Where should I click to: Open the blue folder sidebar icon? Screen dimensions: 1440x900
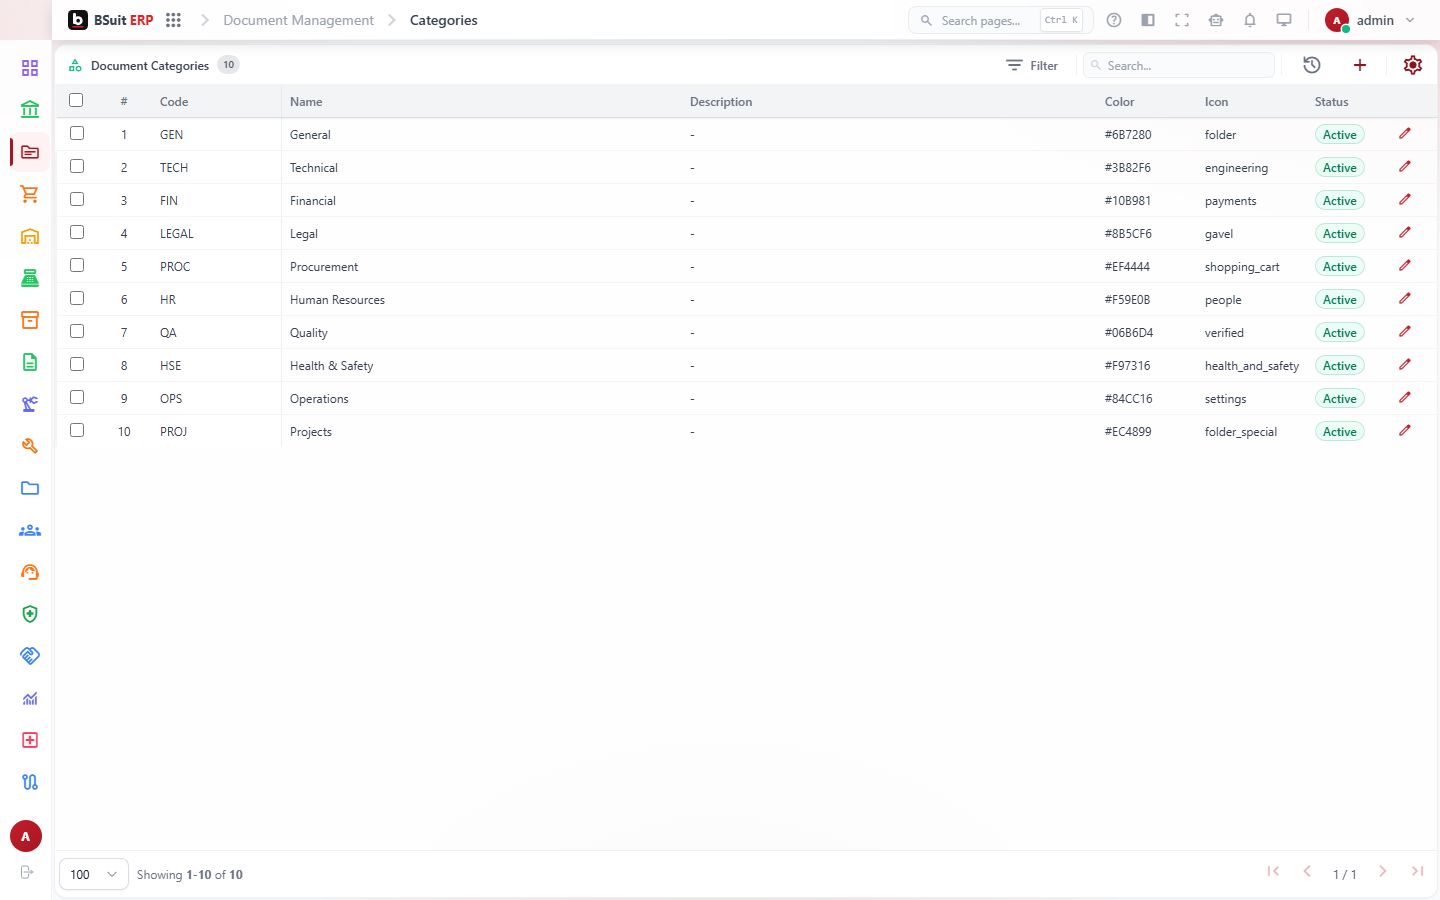tap(30, 488)
